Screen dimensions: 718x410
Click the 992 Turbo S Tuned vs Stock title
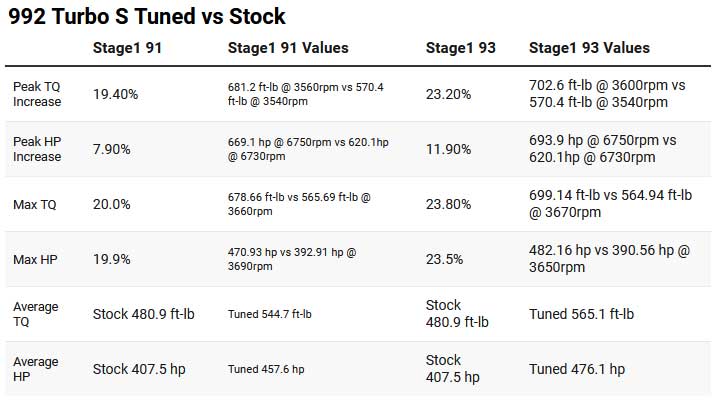(146, 17)
